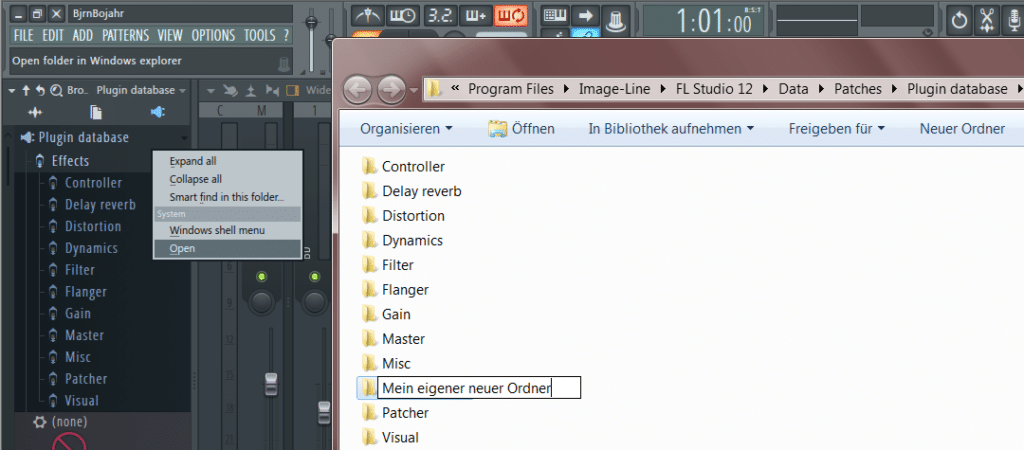
Task: Choose Smart find in this folder
Action: tap(227, 197)
